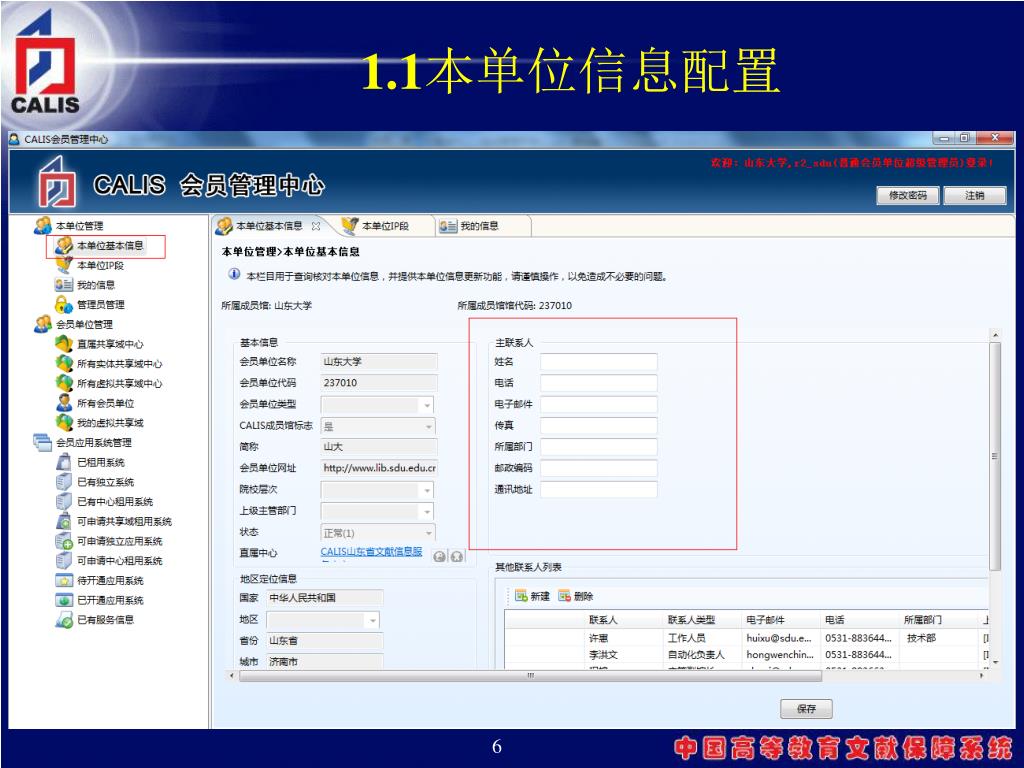Click the 已租用系统 icon
The height and width of the screenshot is (768, 1024).
[x=63, y=462]
